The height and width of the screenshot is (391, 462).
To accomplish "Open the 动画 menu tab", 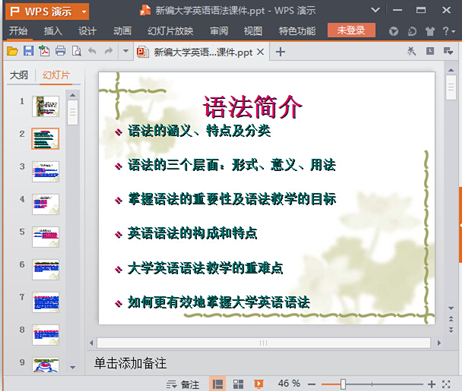I will click(x=122, y=31).
